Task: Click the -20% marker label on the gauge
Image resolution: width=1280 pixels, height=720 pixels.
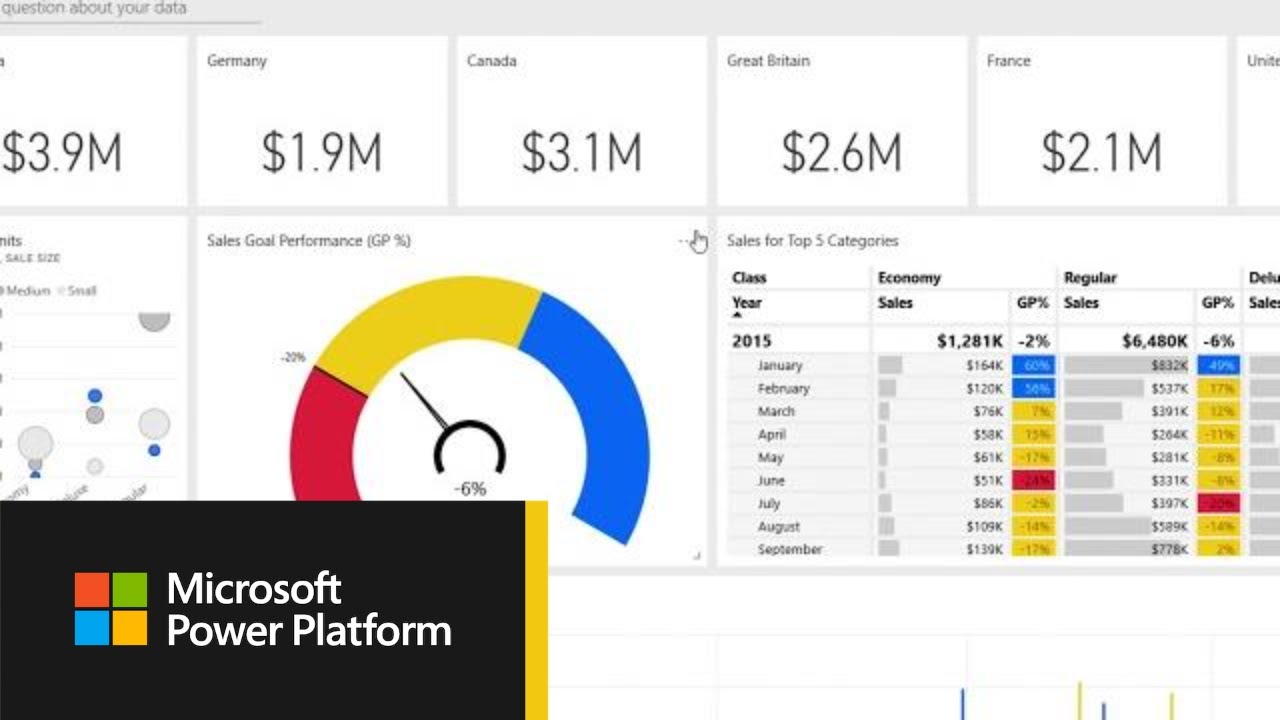Action: [x=293, y=357]
